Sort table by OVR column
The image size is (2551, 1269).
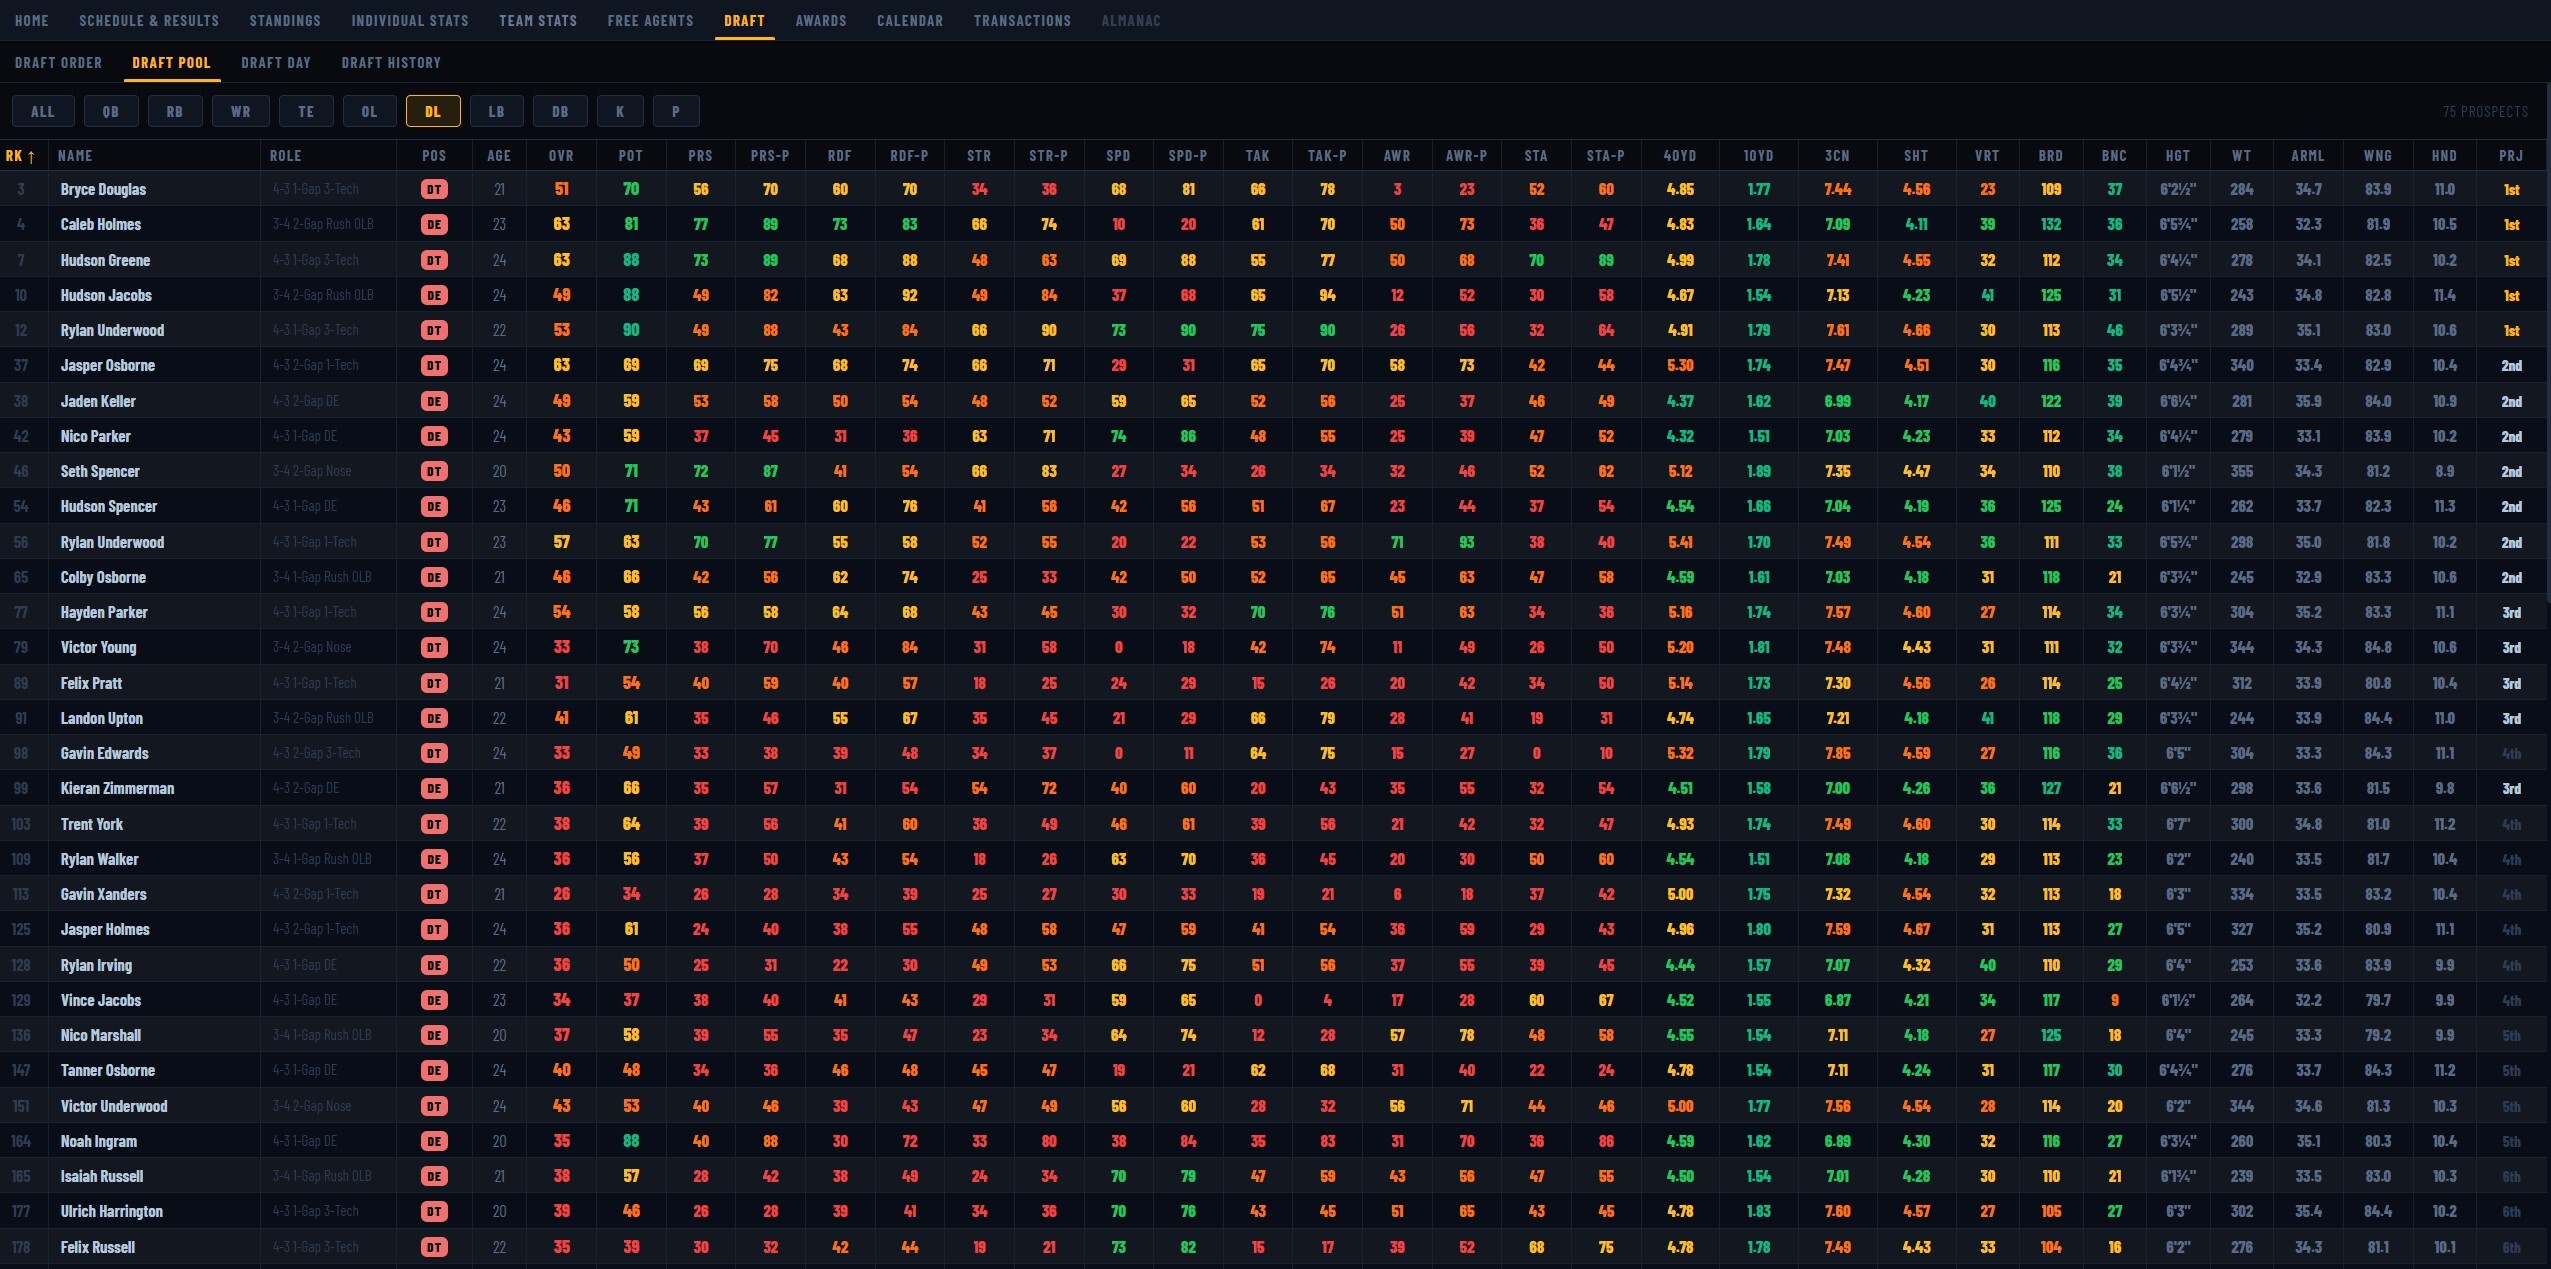(x=561, y=155)
